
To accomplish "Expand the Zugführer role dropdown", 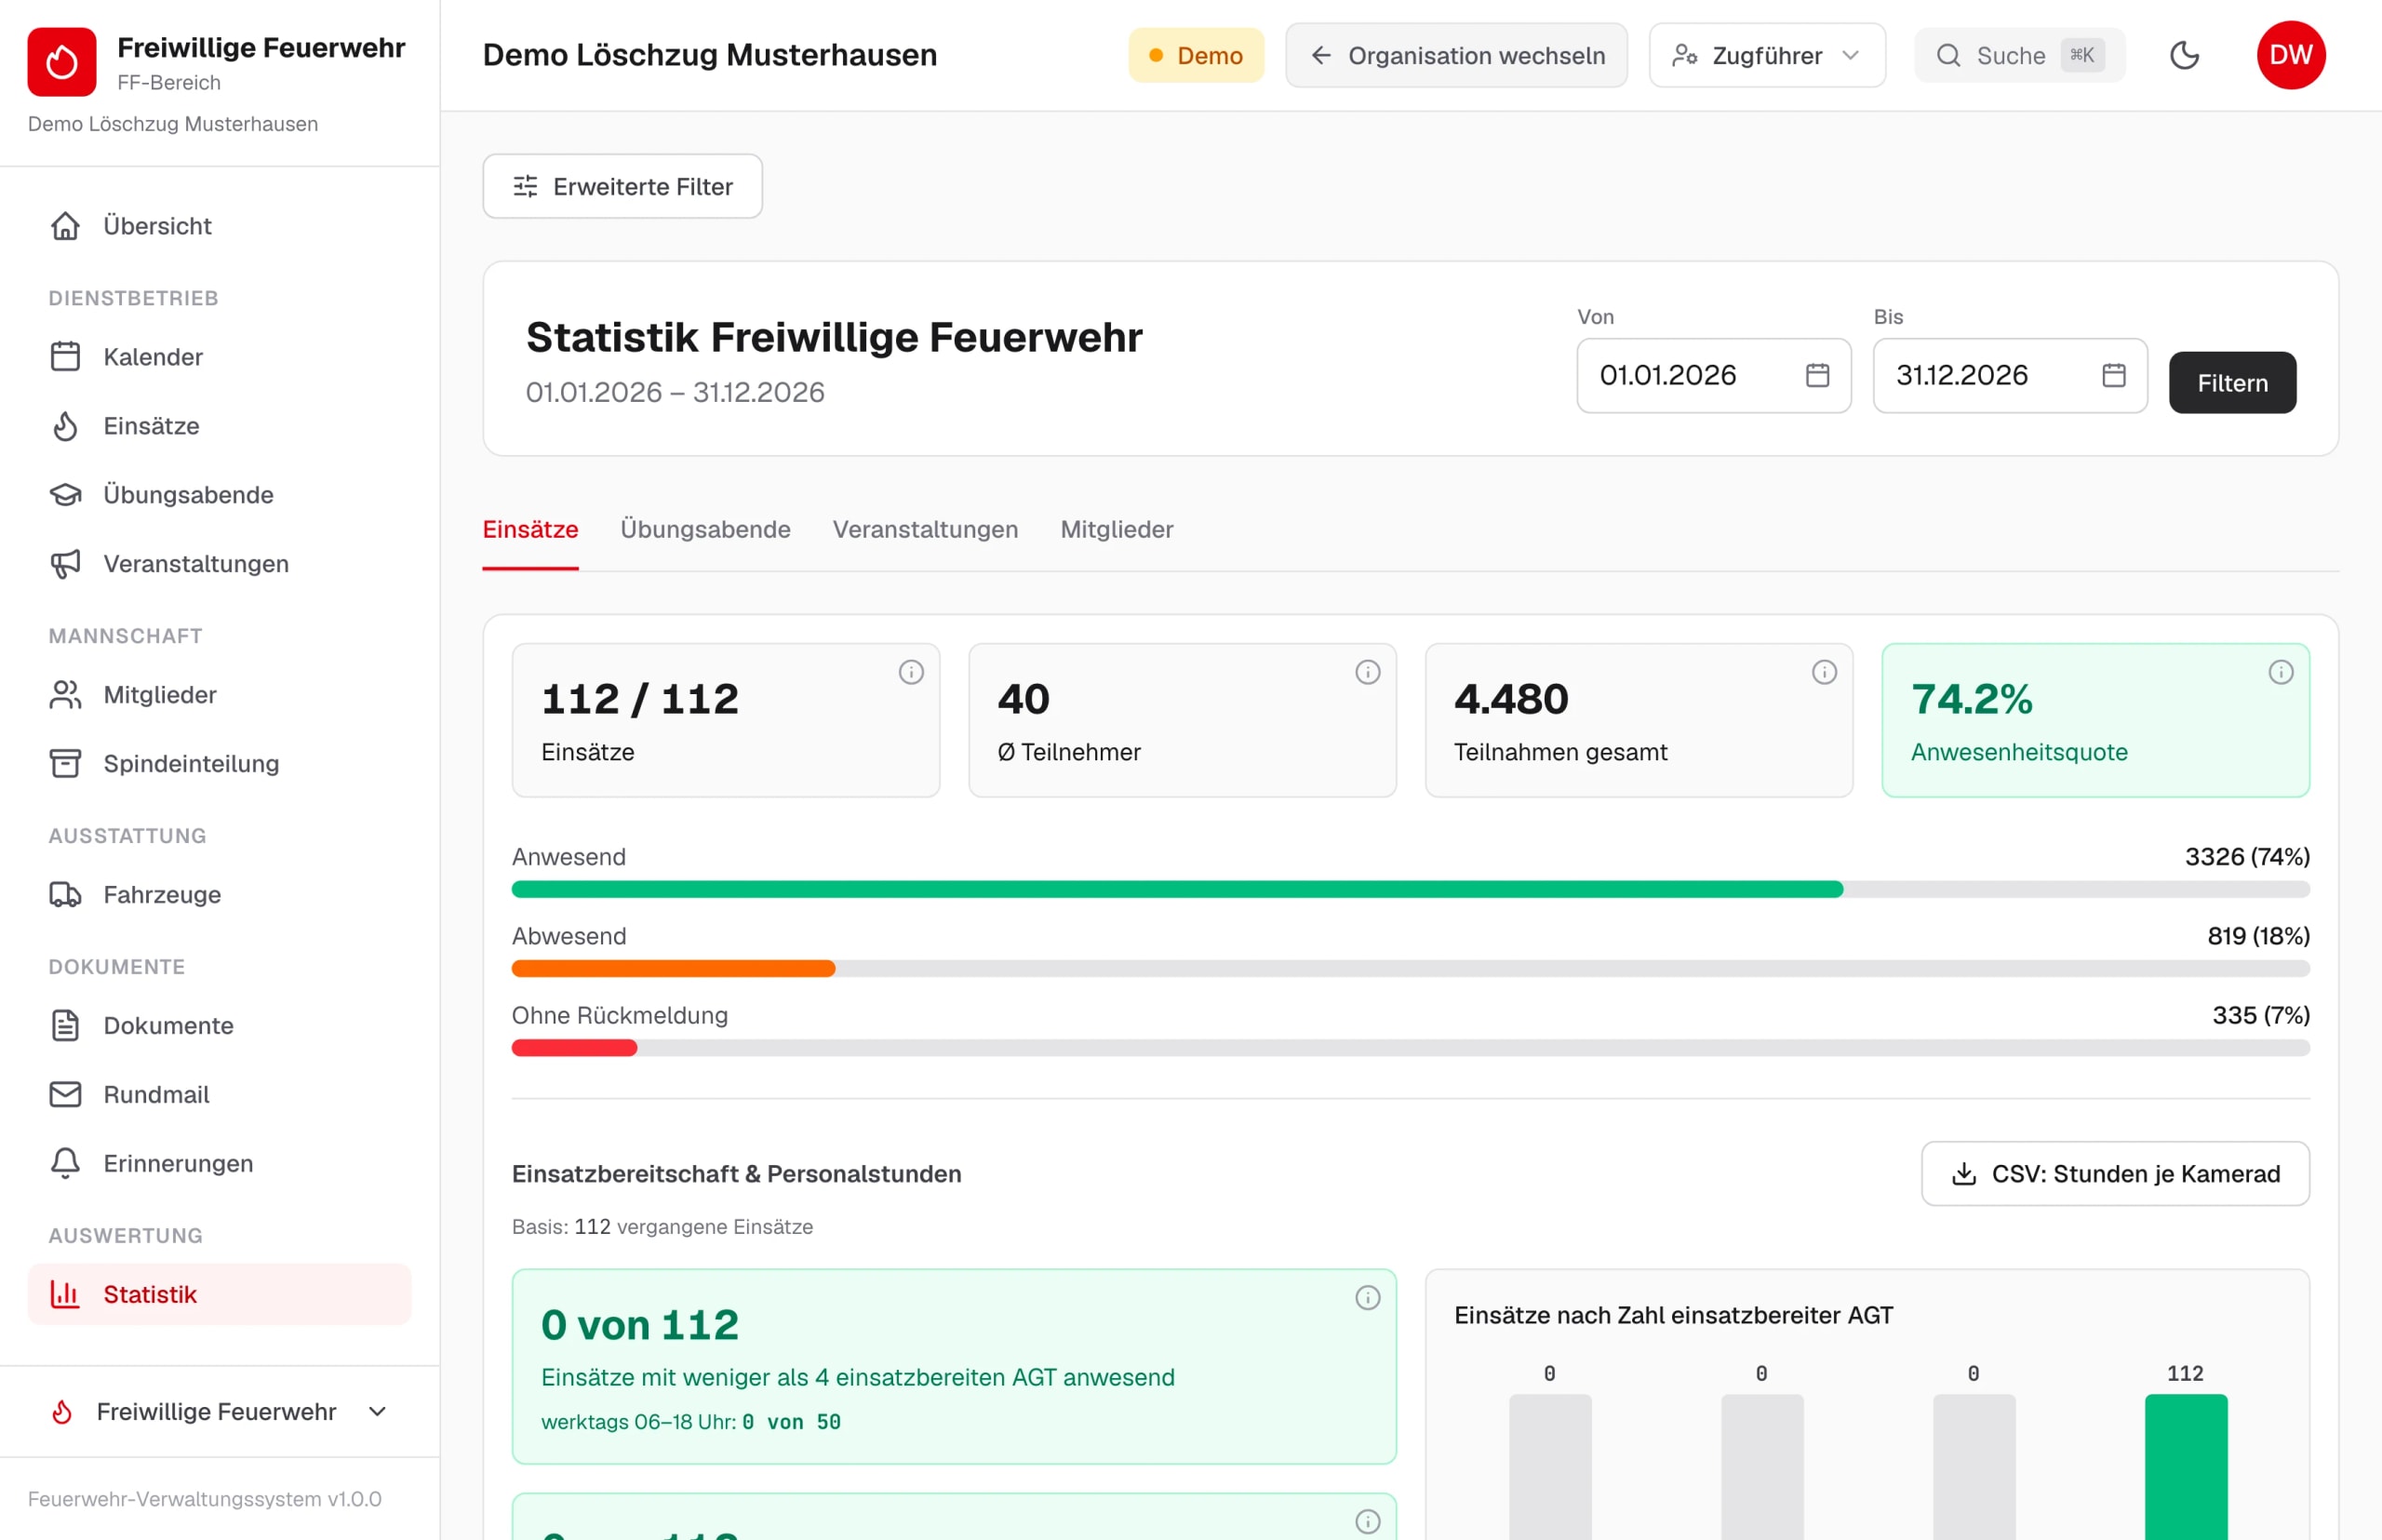I will tap(1767, 55).
